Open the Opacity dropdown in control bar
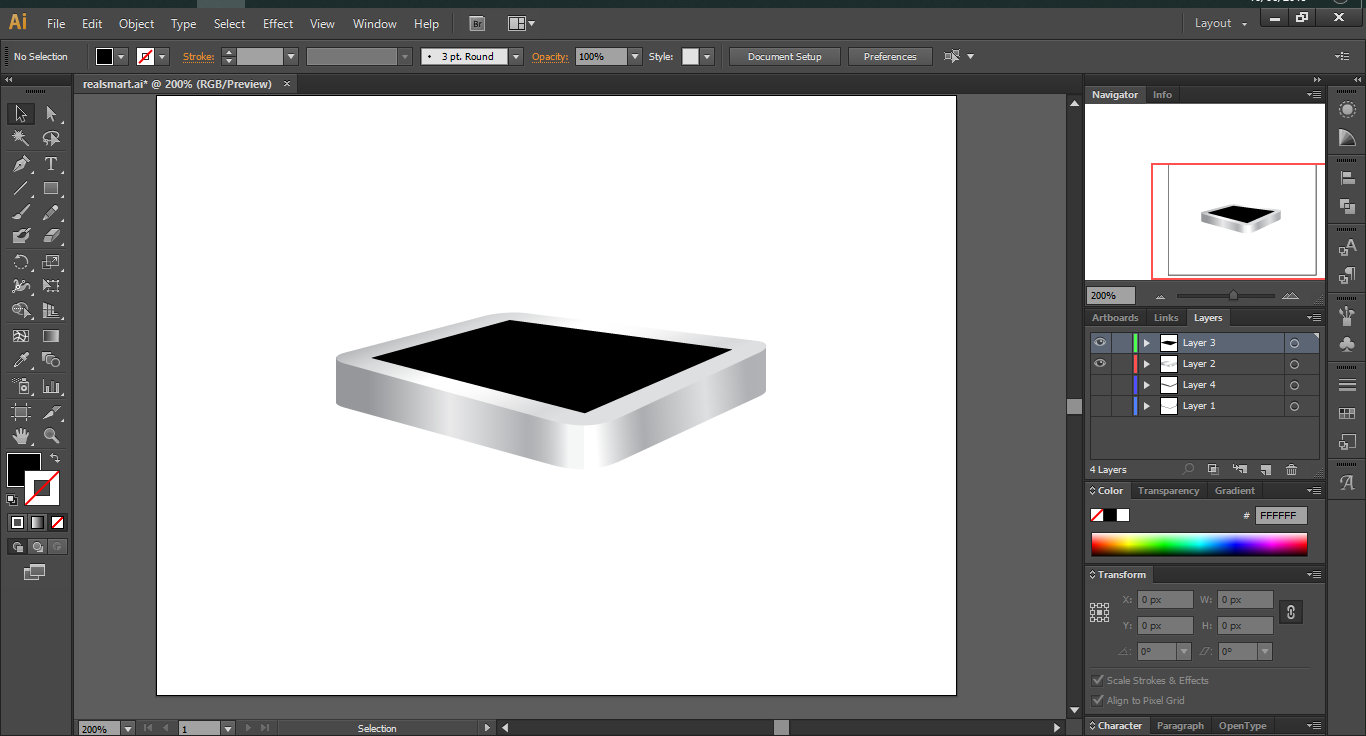This screenshot has width=1366, height=736. pos(634,57)
